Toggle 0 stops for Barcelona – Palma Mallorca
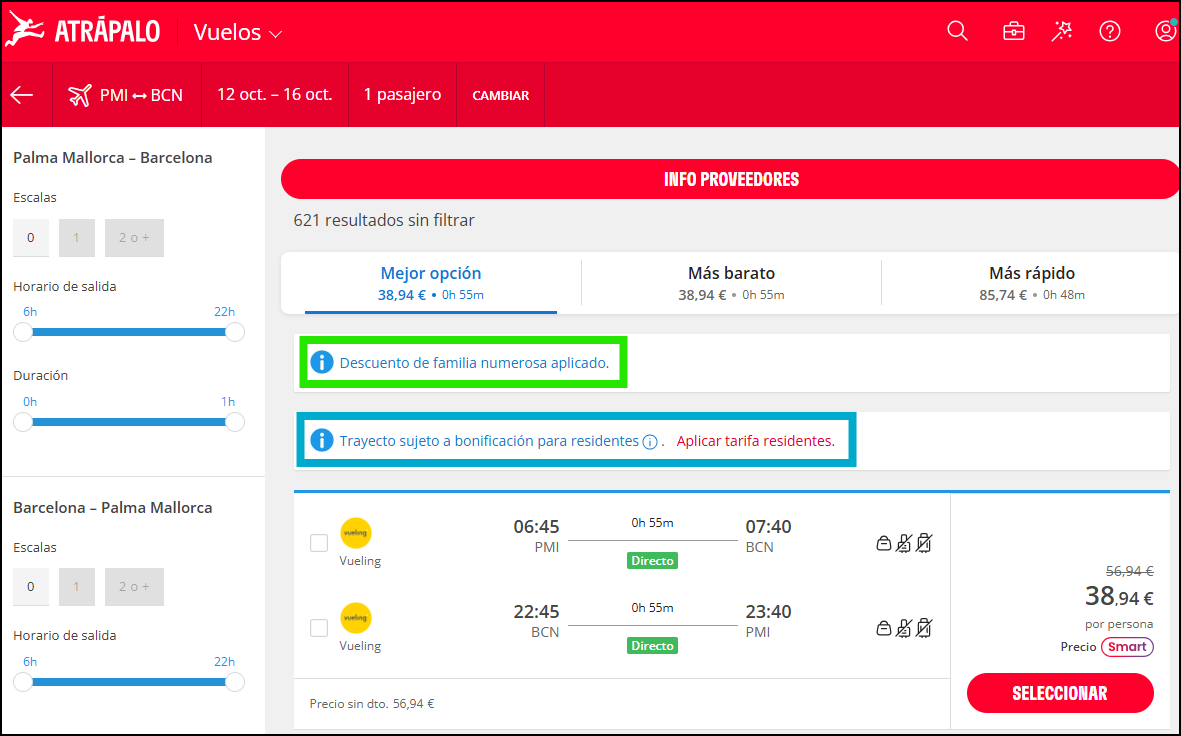The height and width of the screenshot is (736, 1181). pyautogui.click(x=31, y=587)
